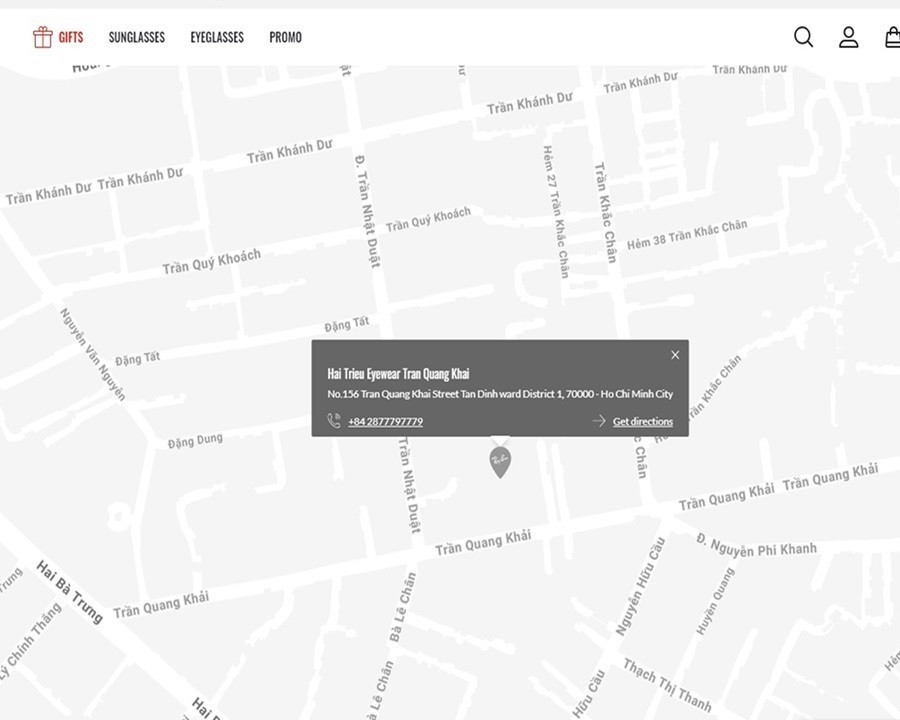Image resolution: width=900 pixels, height=720 pixels.
Task: Click the store address text in popup
Action: point(500,394)
